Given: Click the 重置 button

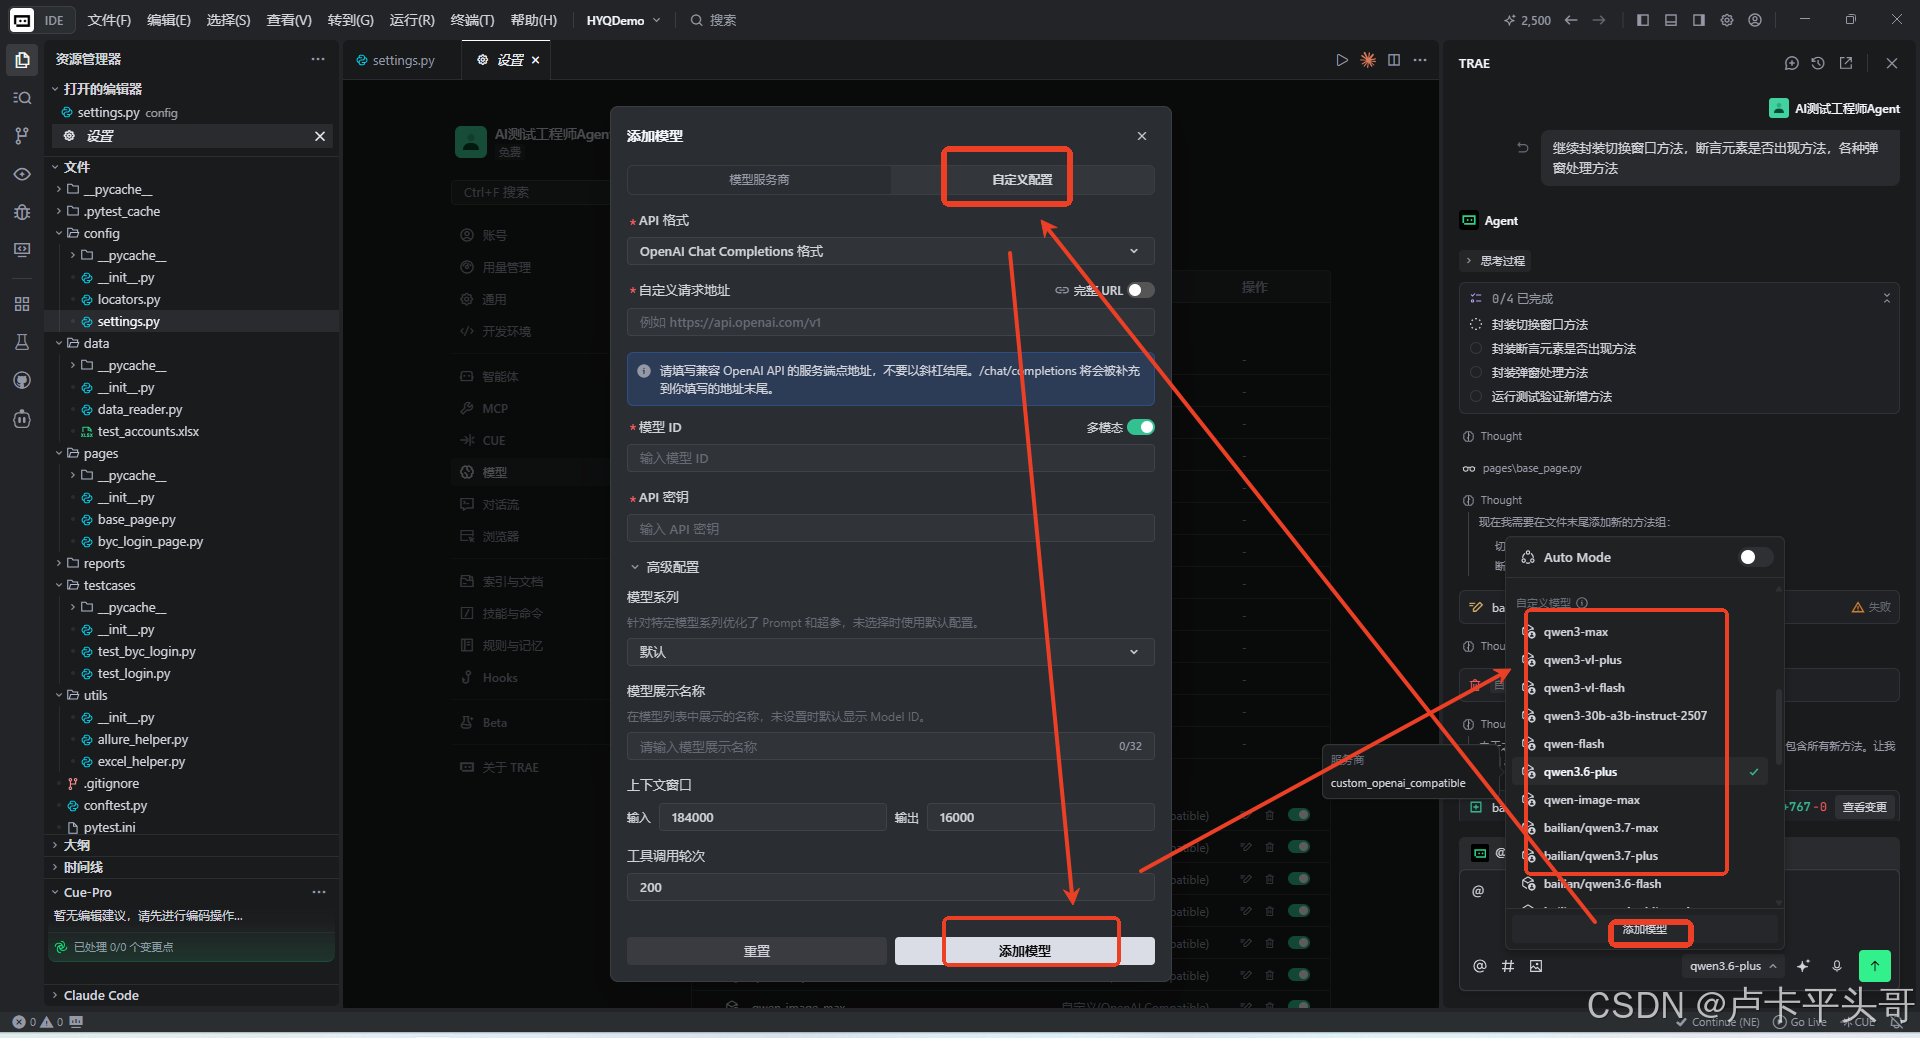Looking at the screenshot, I should pos(757,951).
